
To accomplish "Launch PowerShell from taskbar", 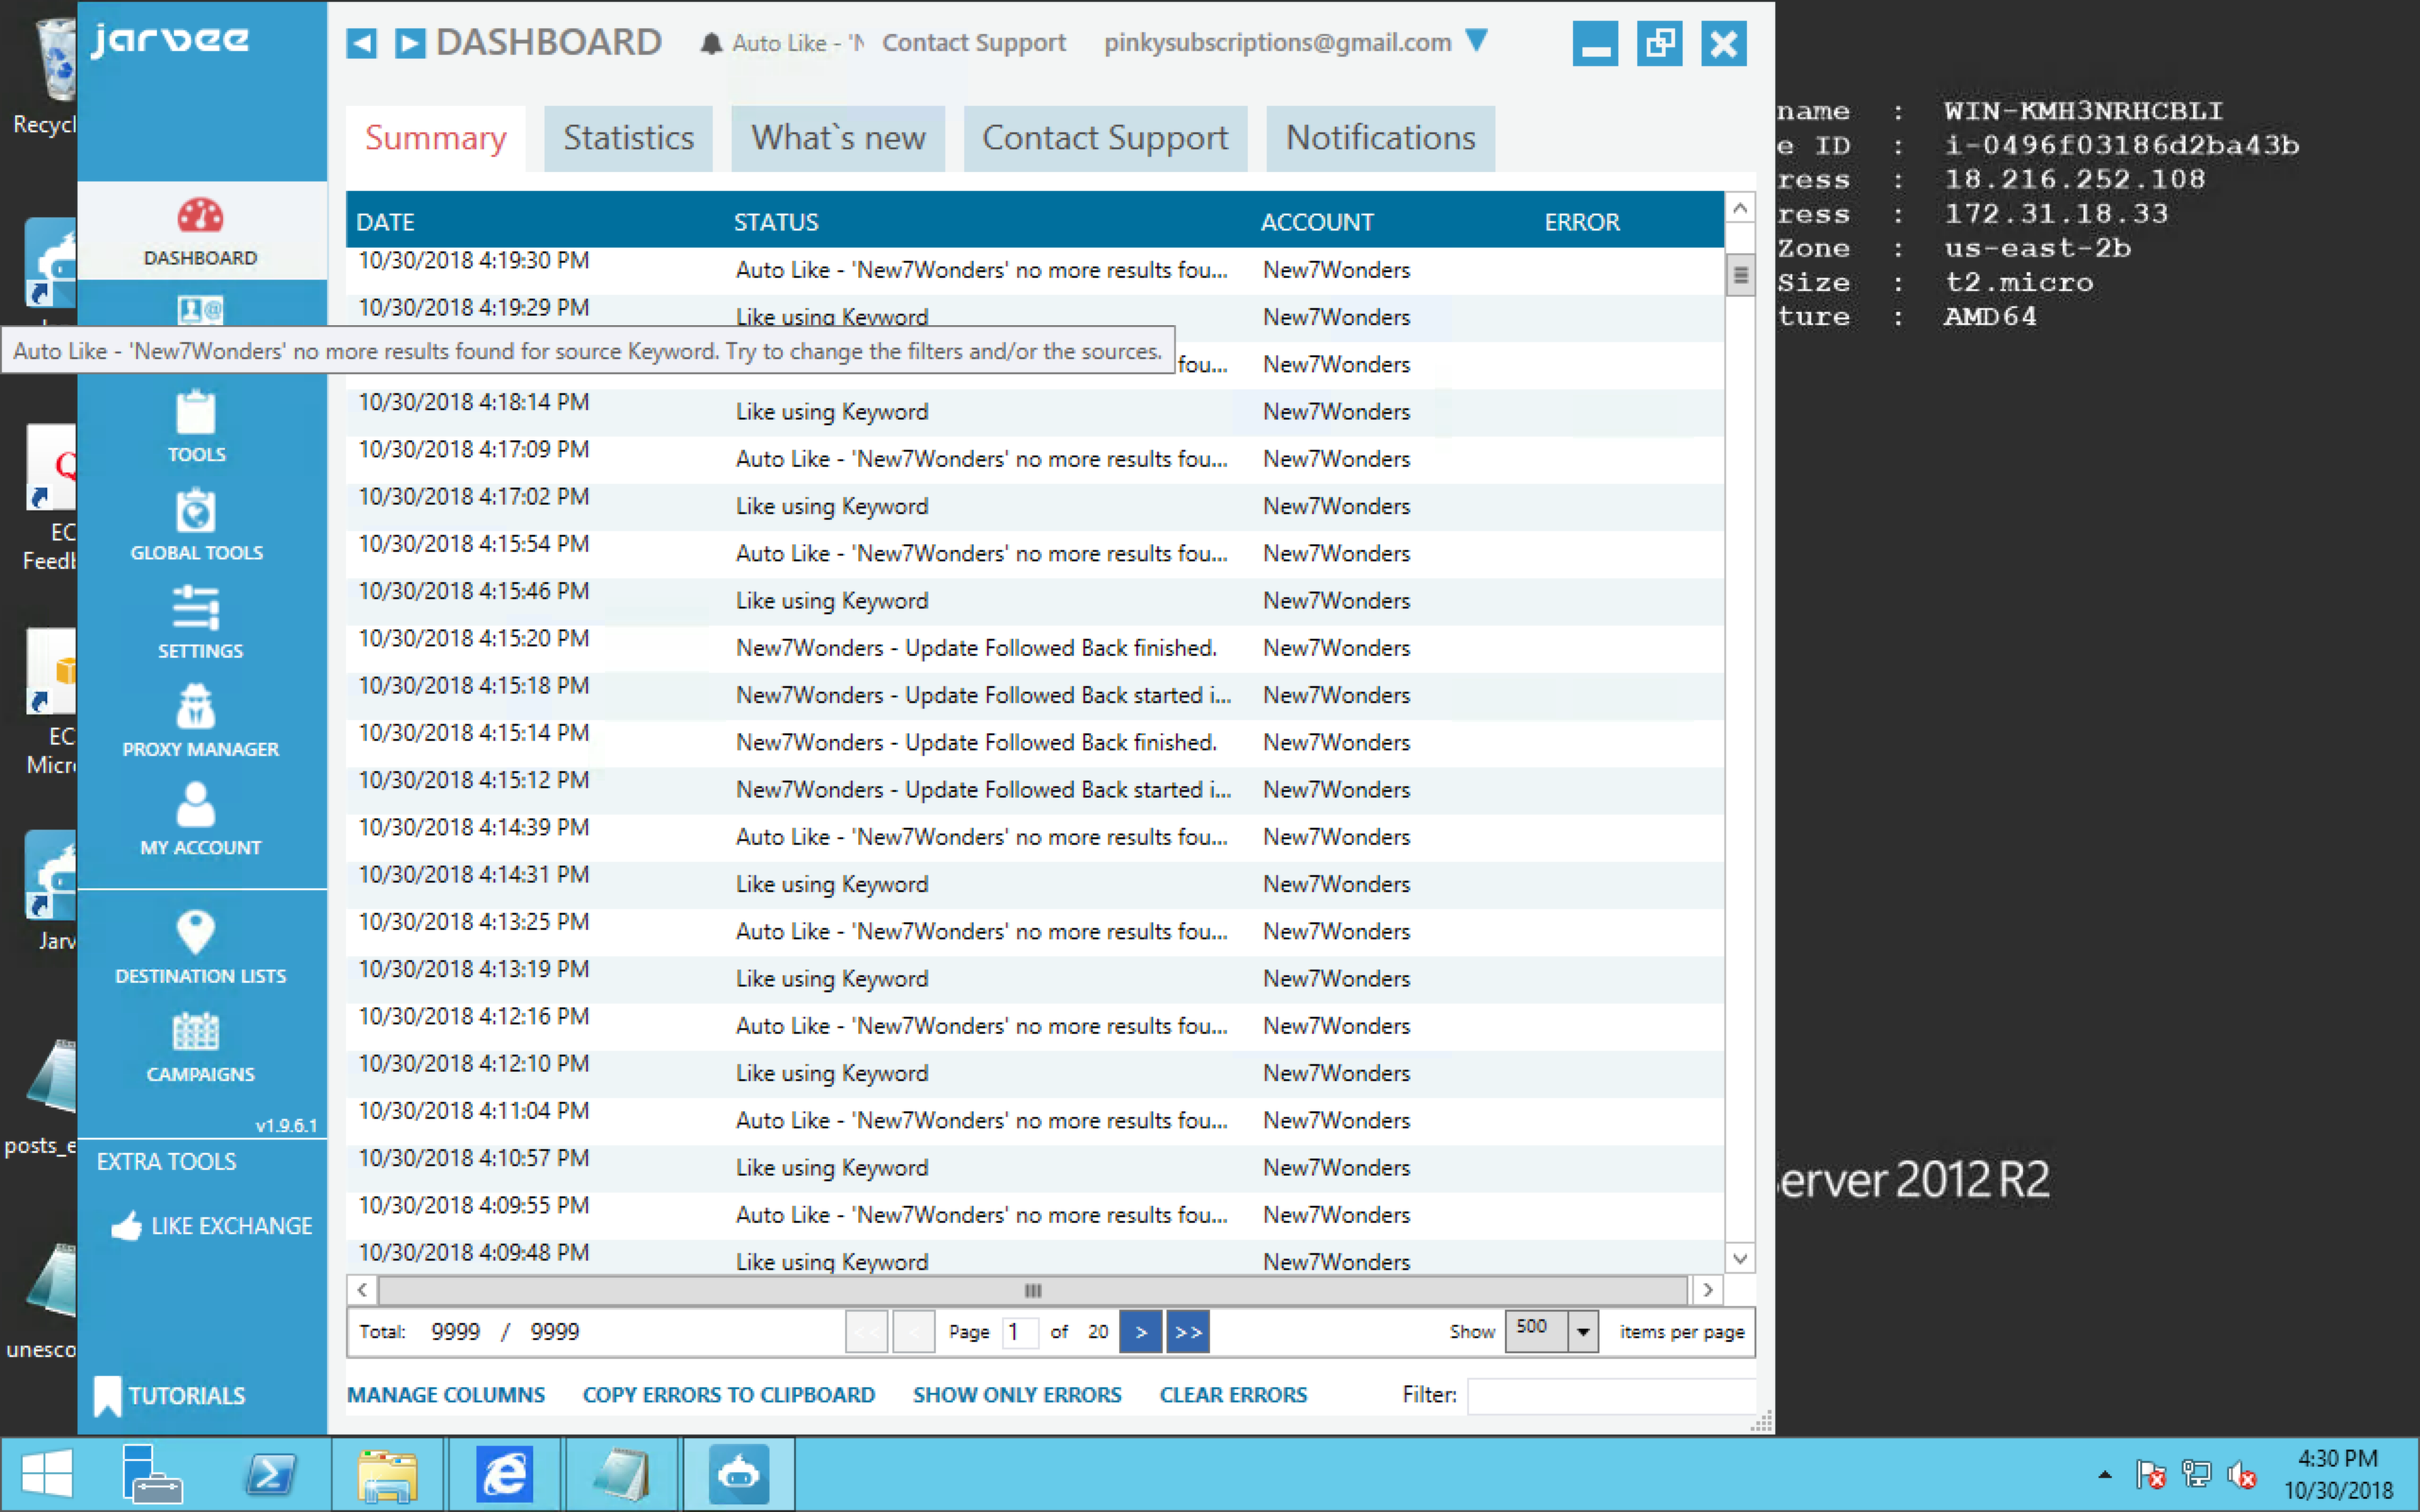I will 270,1474.
